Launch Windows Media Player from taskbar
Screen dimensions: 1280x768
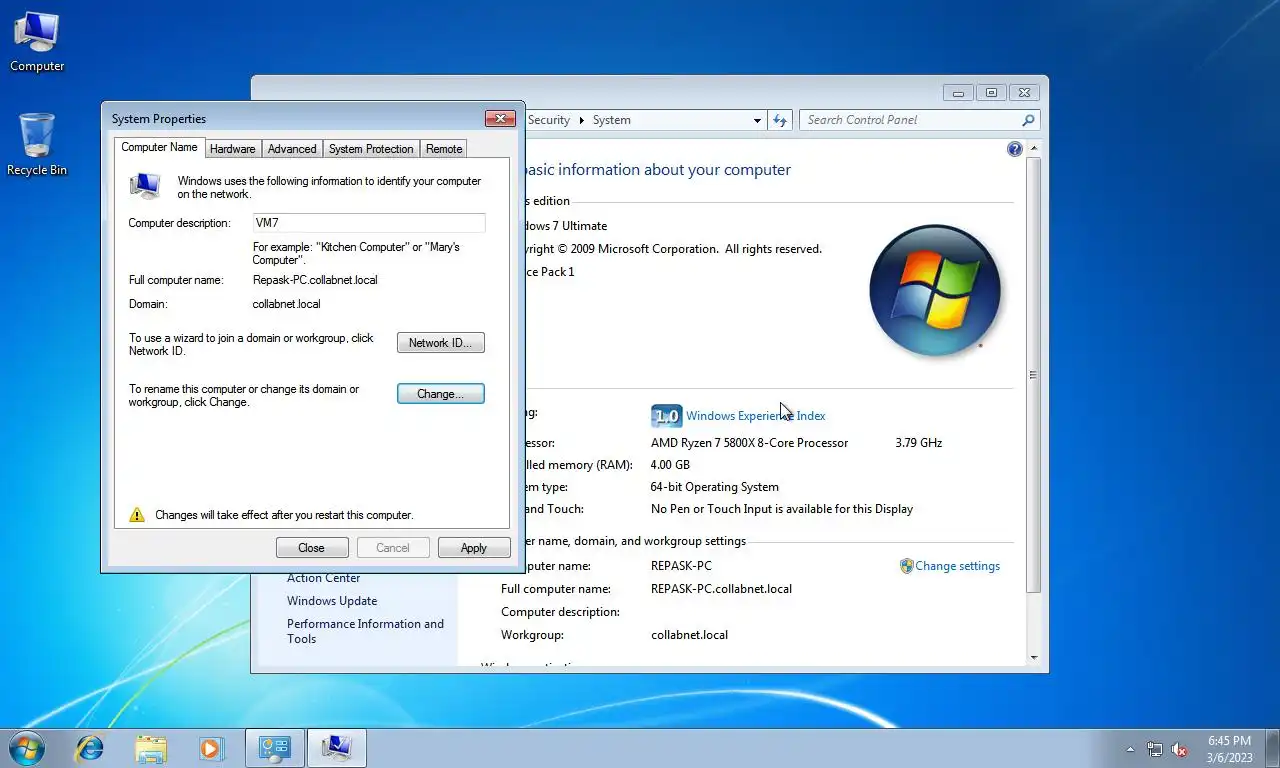pos(211,747)
